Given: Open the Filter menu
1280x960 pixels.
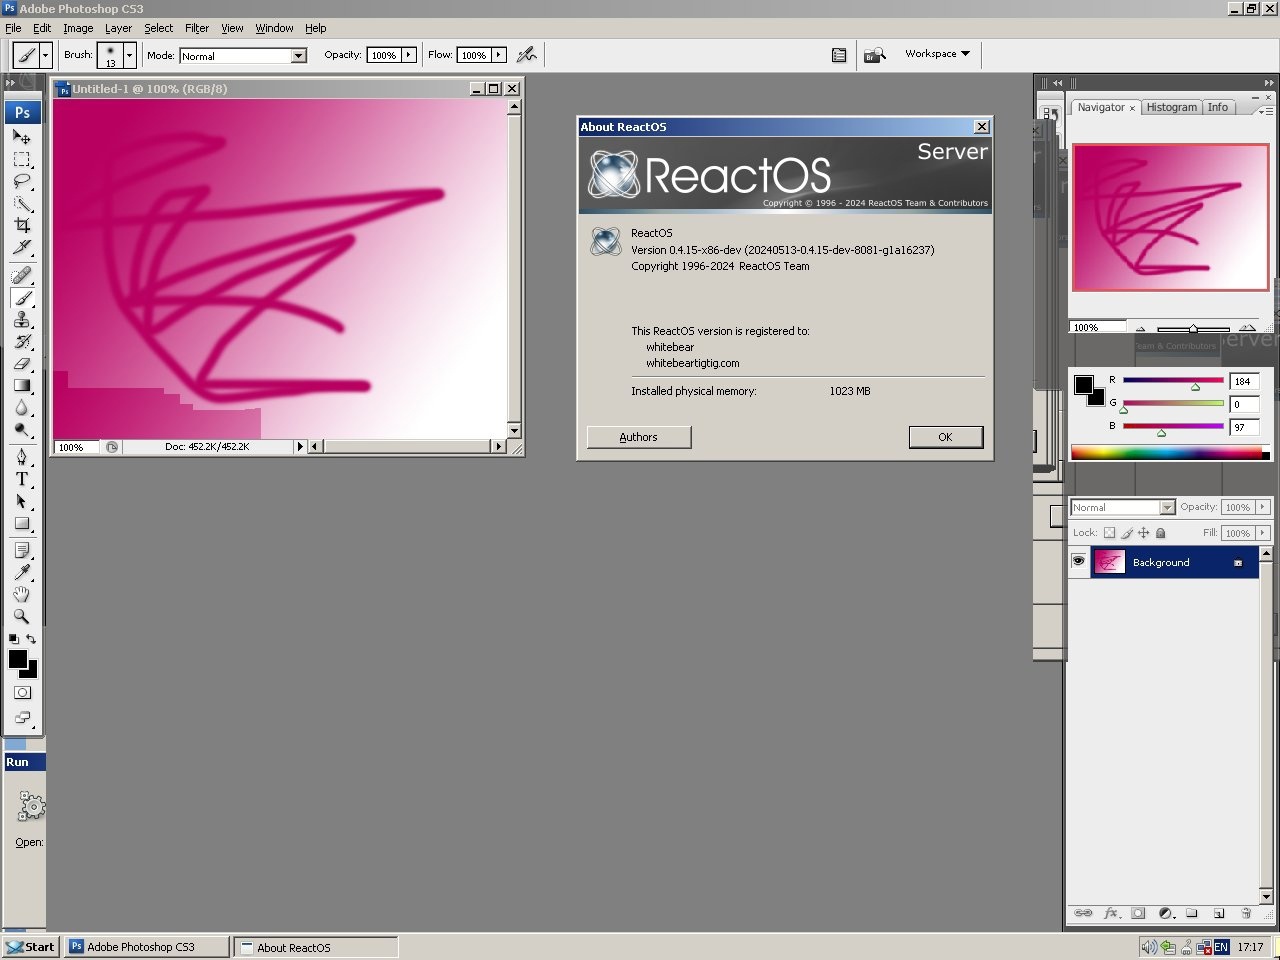Looking at the screenshot, I should 196,28.
